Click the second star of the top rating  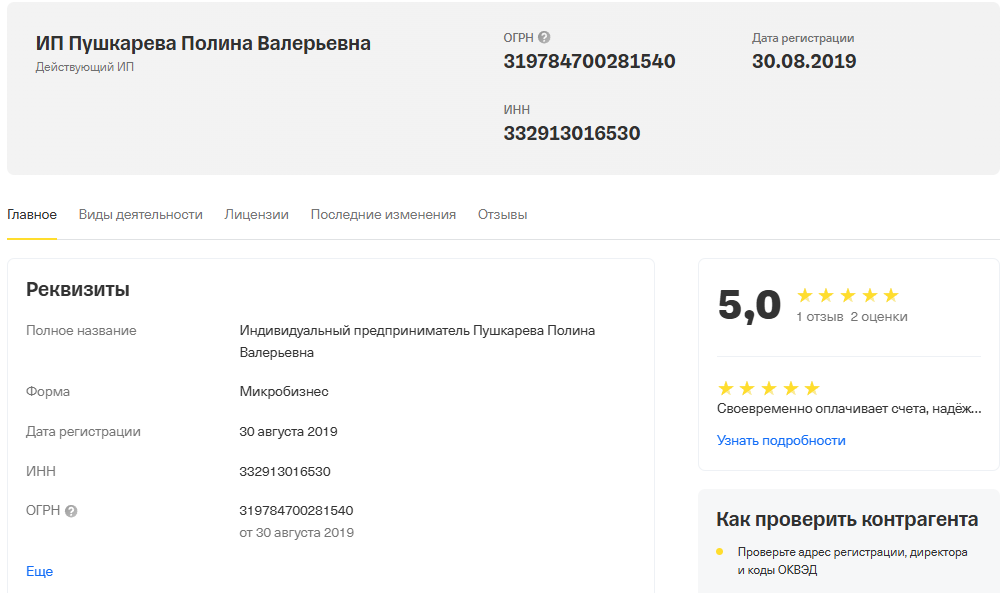[x=827, y=295]
